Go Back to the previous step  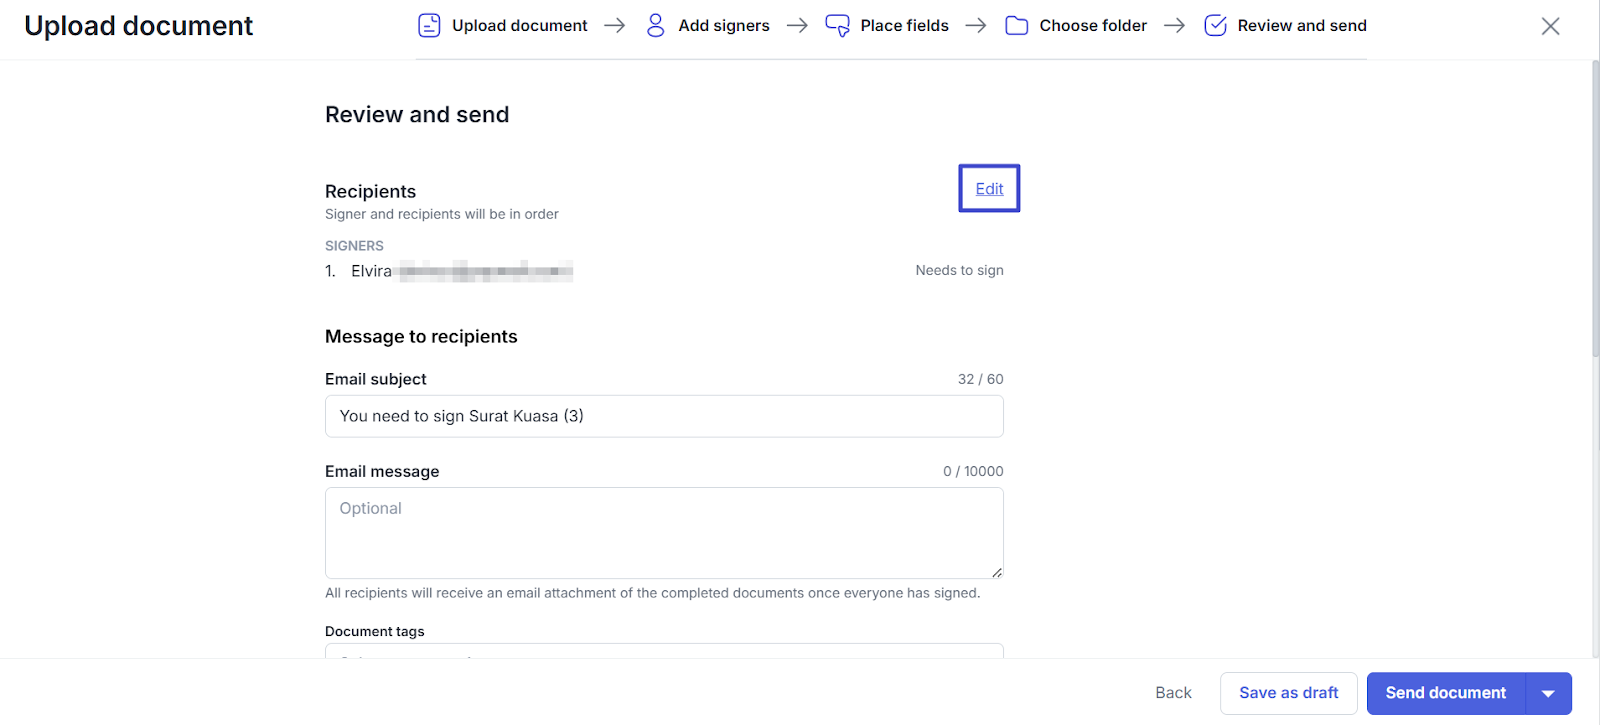click(1173, 693)
